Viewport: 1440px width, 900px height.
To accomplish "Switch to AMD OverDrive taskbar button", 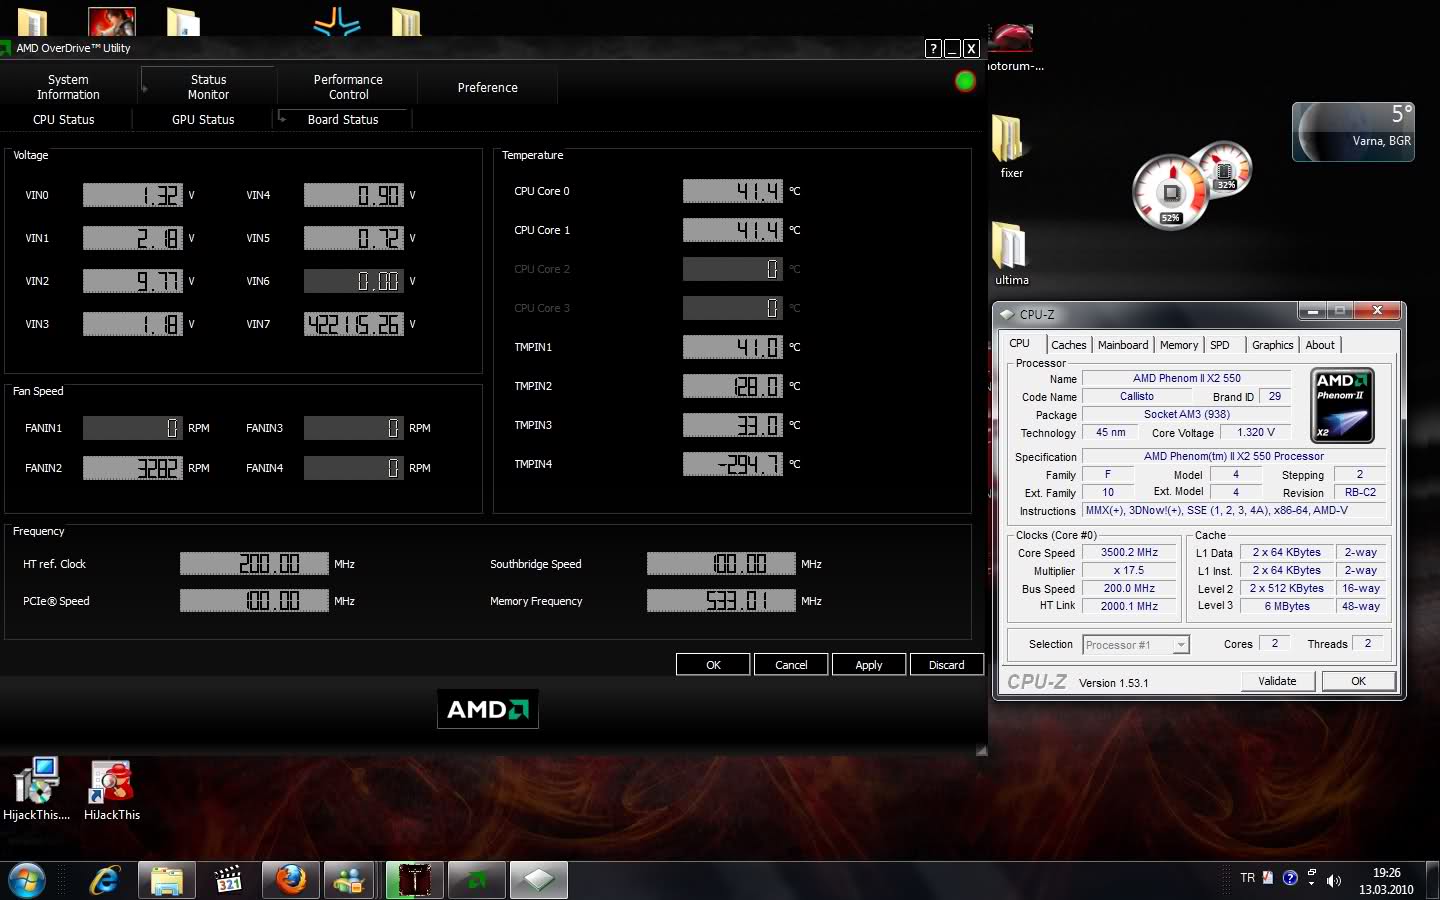I will [x=476, y=881].
